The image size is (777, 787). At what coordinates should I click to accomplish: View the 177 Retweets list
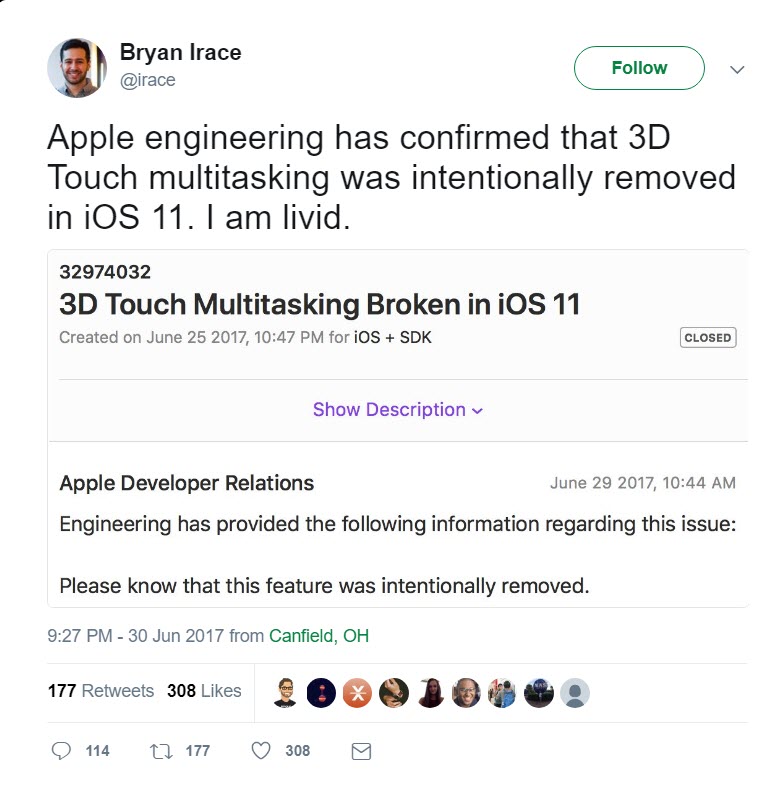[x=101, y=691]
